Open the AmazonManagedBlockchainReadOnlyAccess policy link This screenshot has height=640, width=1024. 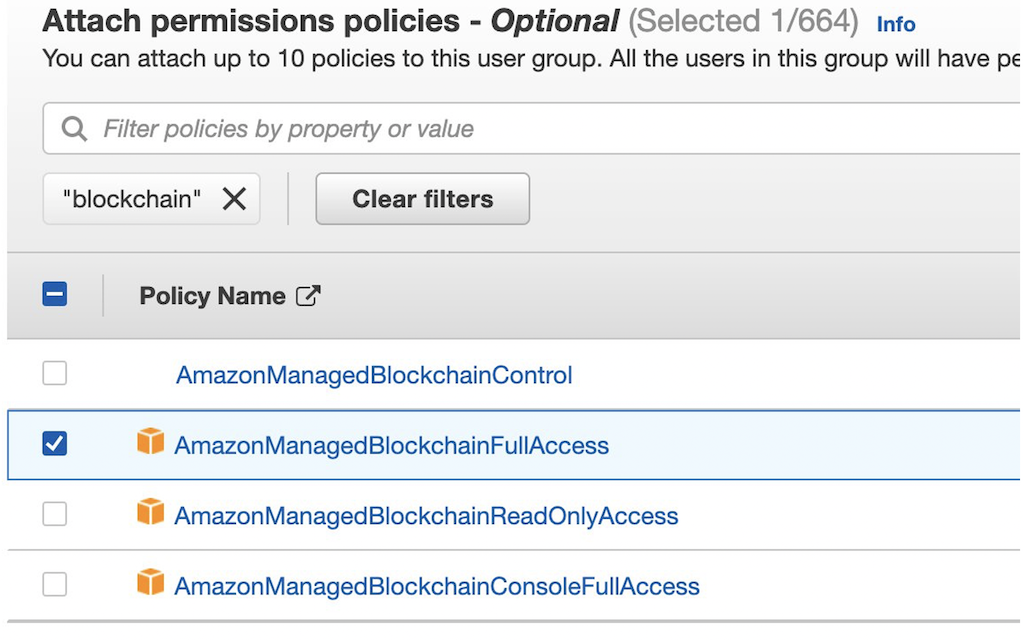(x=426, y=516)
